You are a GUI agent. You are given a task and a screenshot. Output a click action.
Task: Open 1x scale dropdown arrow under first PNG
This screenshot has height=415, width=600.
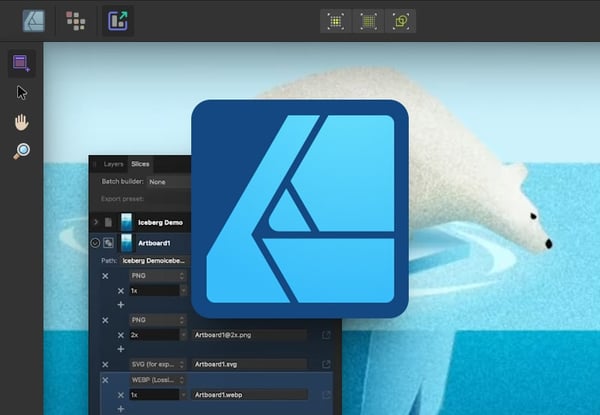pos(183,291)
